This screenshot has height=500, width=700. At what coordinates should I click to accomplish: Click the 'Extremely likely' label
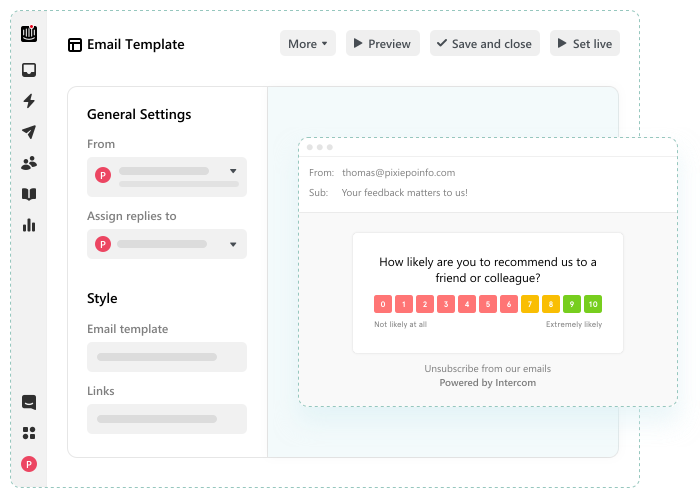tap(574, 325)
